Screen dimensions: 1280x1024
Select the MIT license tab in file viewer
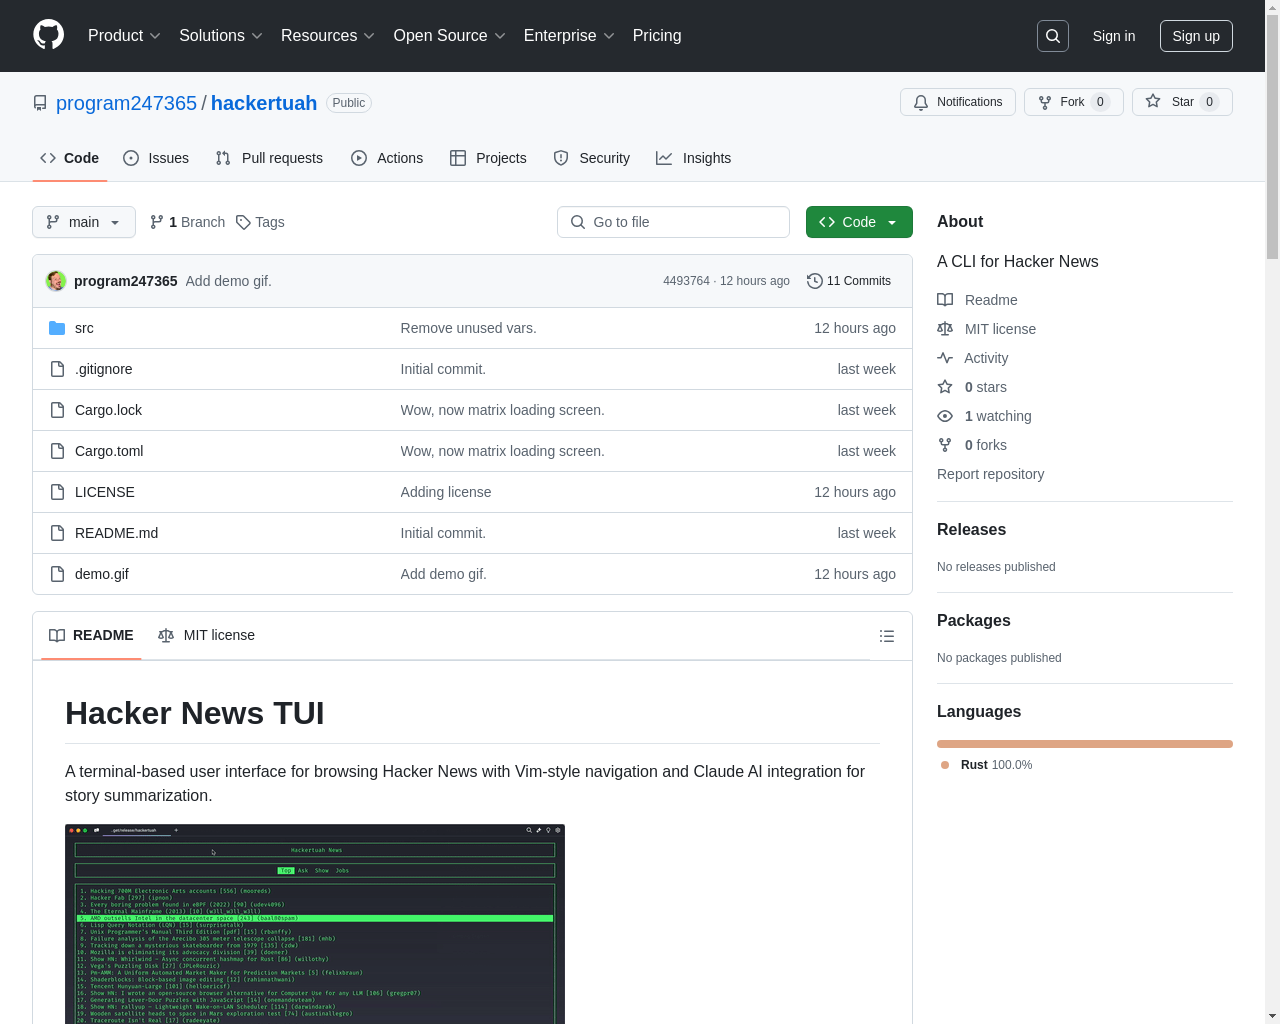(x=206, y=635)
